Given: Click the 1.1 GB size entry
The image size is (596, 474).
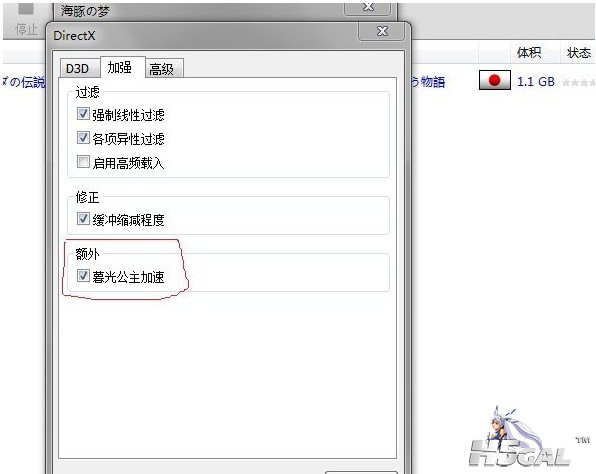Looking at the screenshot, I should pyautogui.click(x=535, y=81).
